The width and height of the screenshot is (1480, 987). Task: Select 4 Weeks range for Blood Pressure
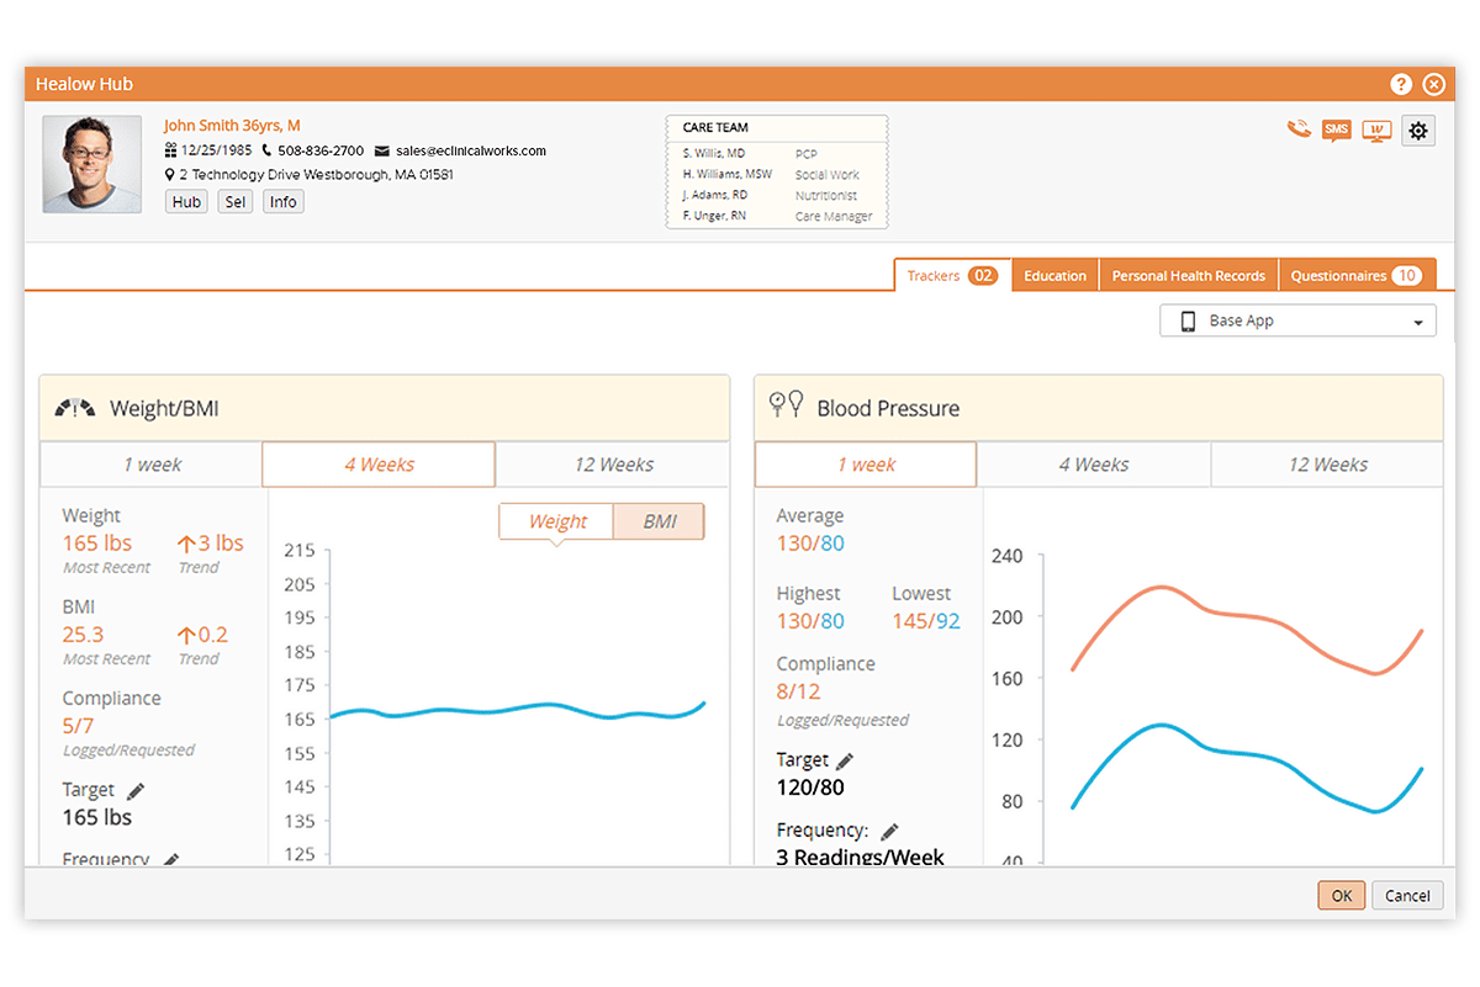(1094, 465)
